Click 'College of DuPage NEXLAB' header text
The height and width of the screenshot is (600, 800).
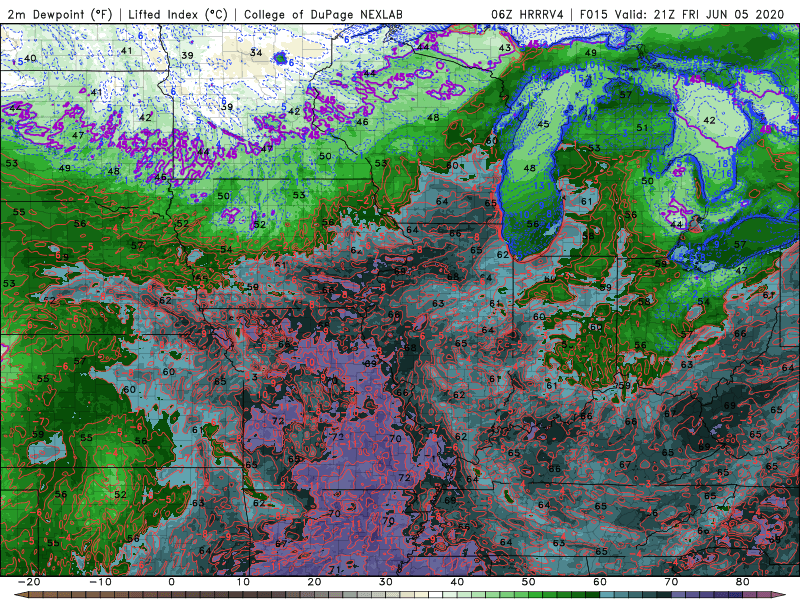point(323,14)
